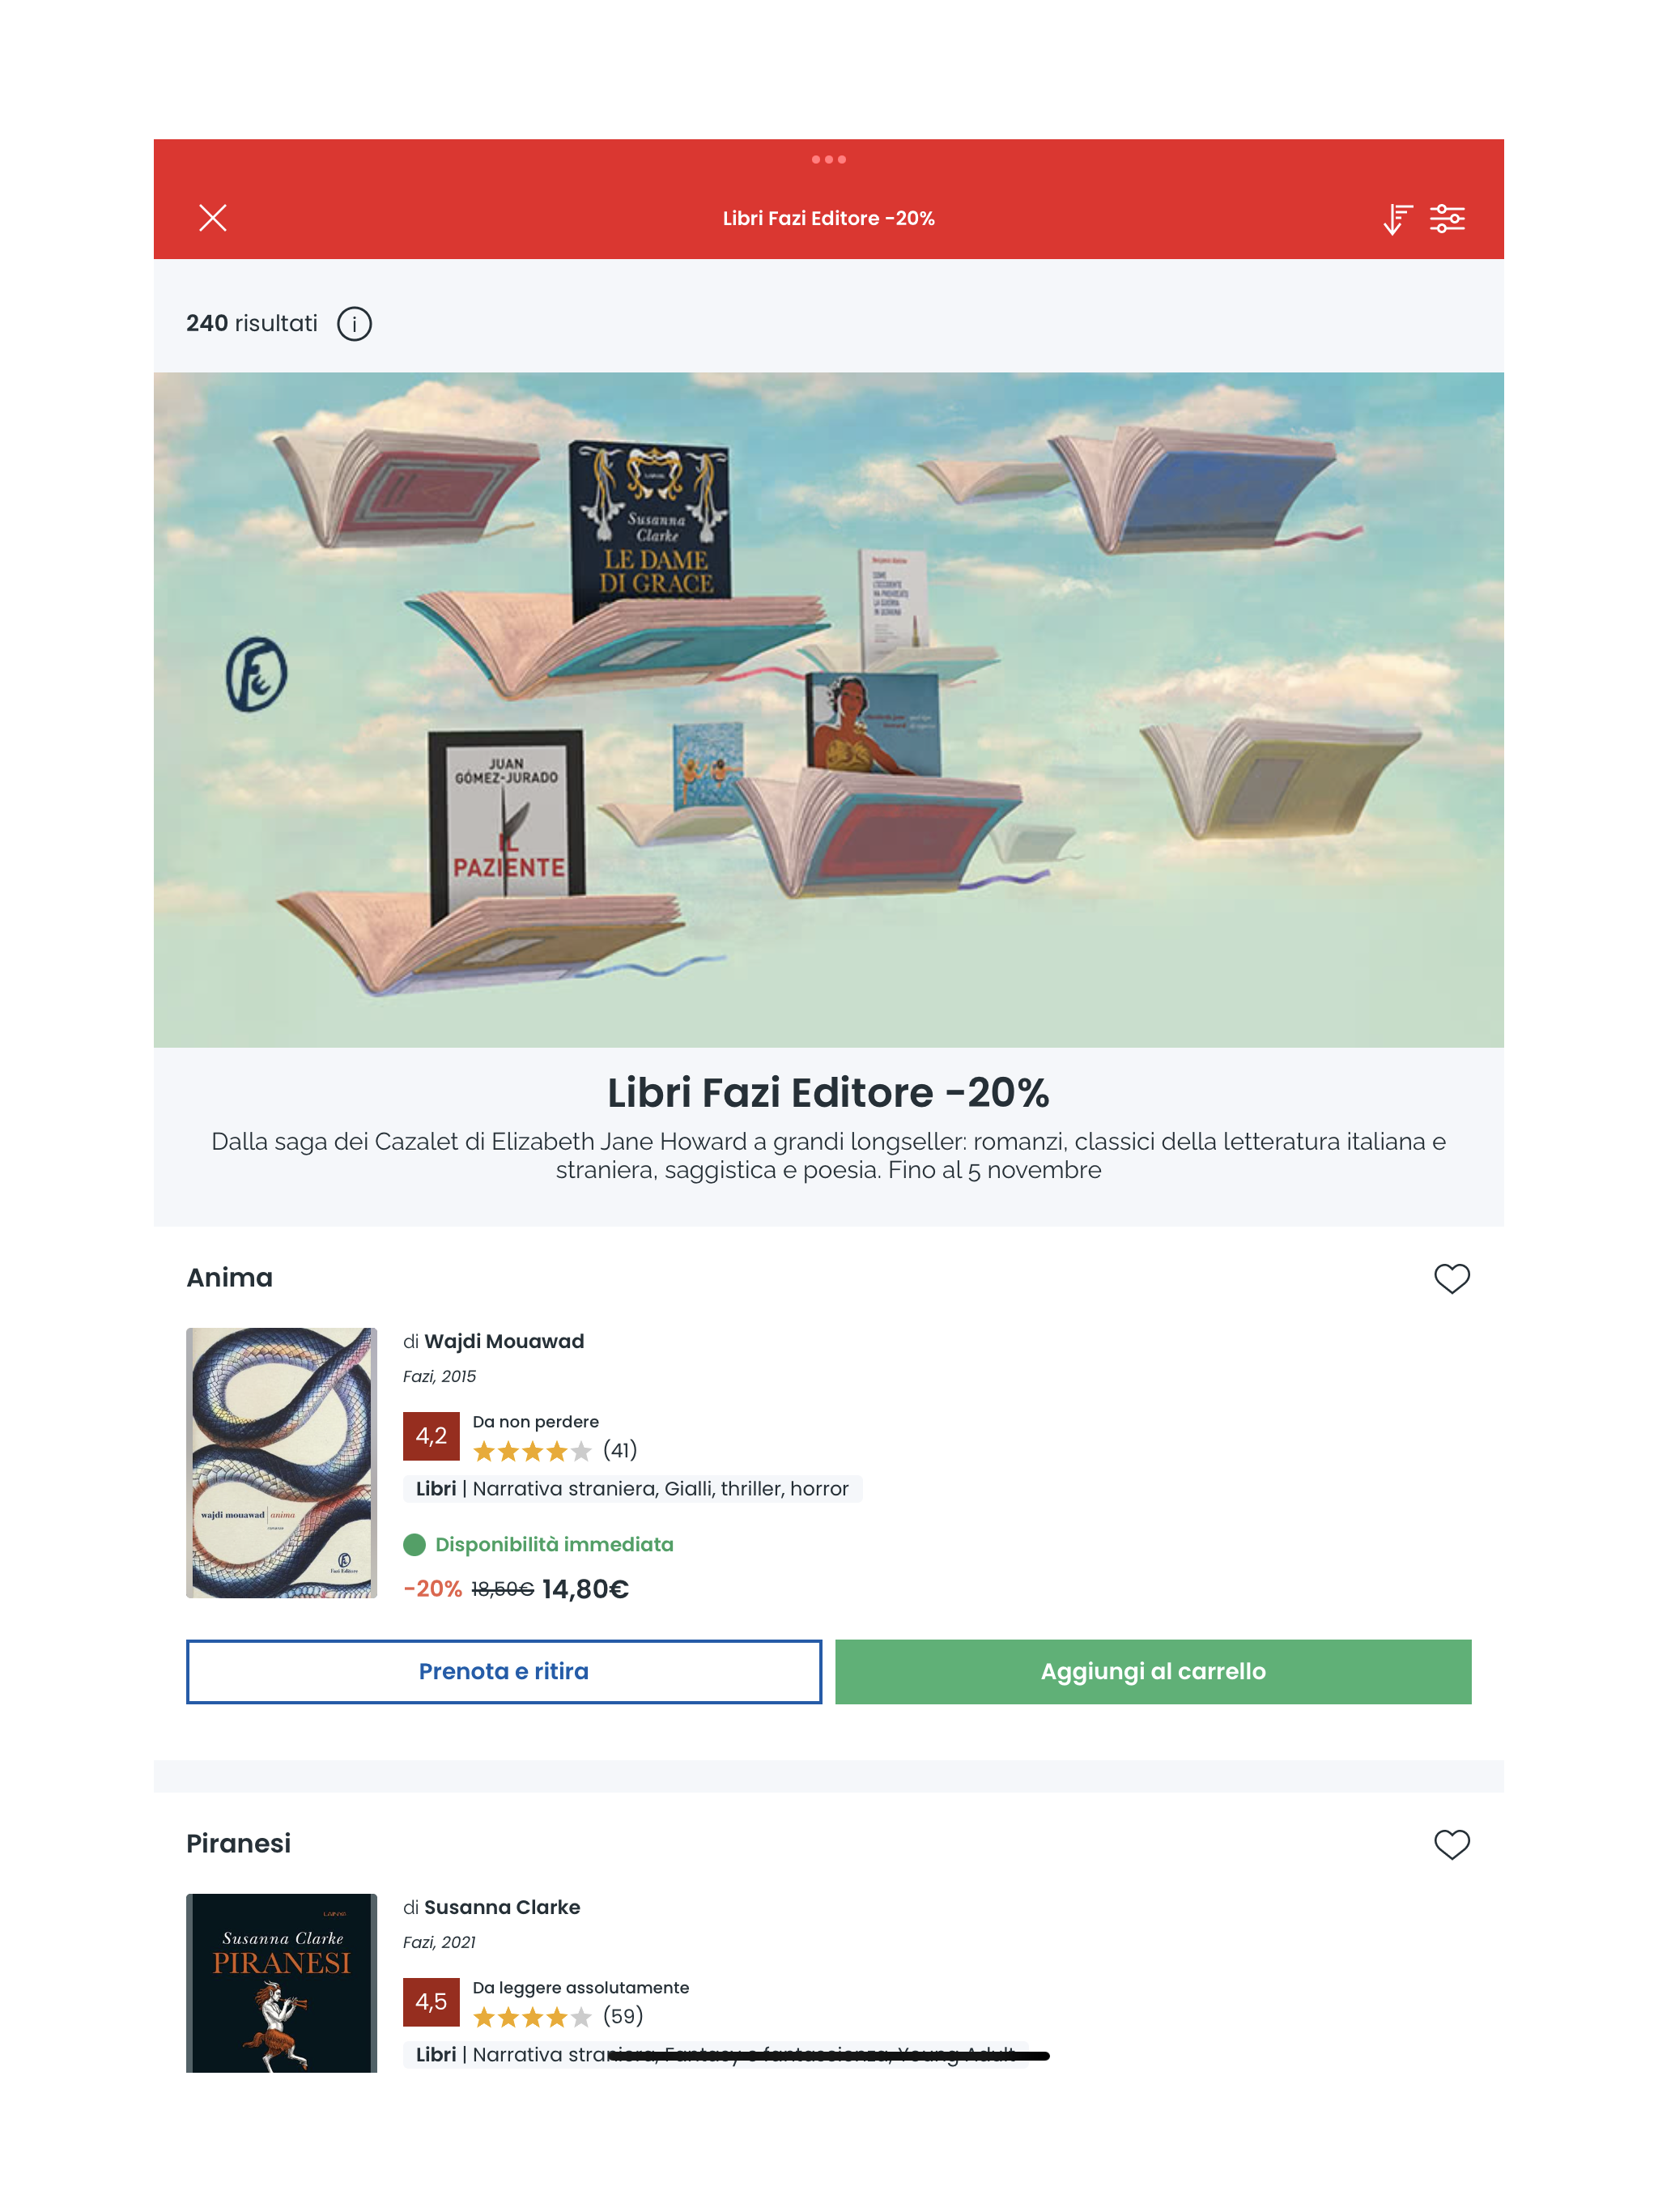Open the Piranesi title link
Image resolution: width=1658 pixels, height=2212 pixels.
[238, 1844]
